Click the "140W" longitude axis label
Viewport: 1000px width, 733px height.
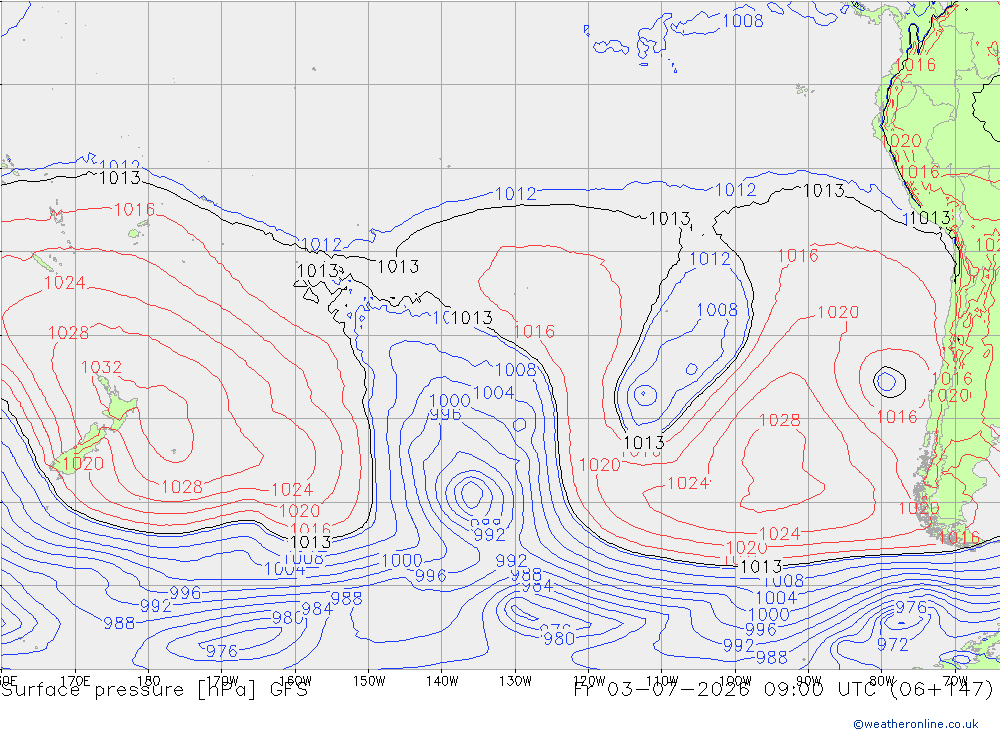point(442,681)
